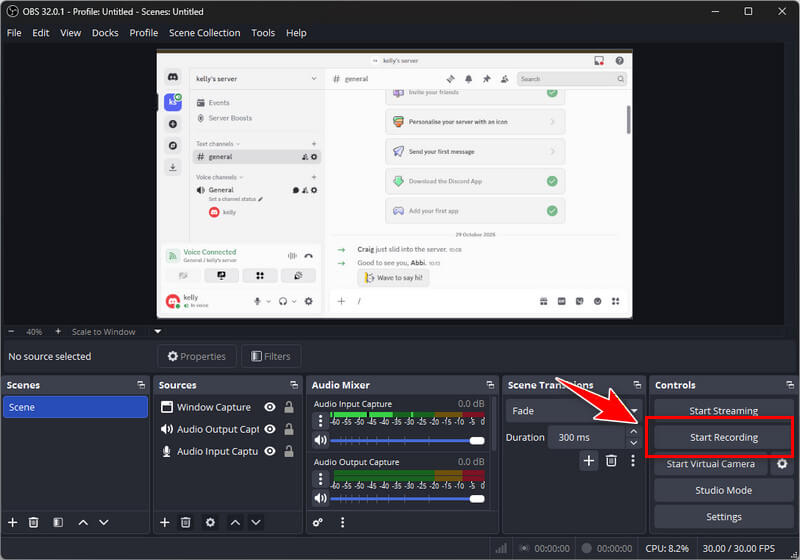Add a new source with plus icon
The height and width of the screenshot is (560, 800).
[x=165, y=522]
